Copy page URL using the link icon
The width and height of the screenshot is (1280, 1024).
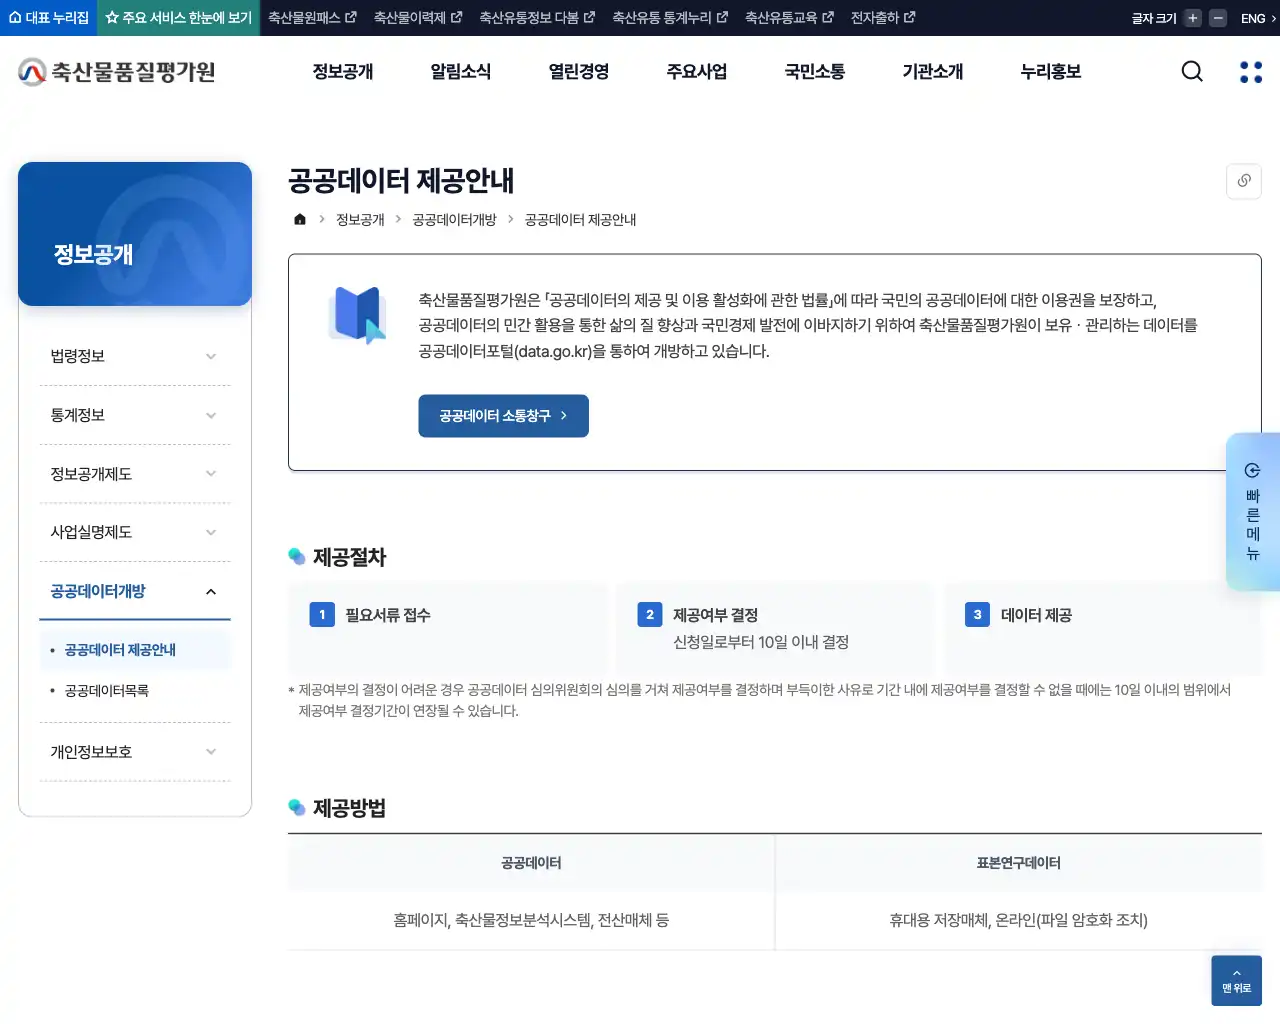coord(1243,181)
